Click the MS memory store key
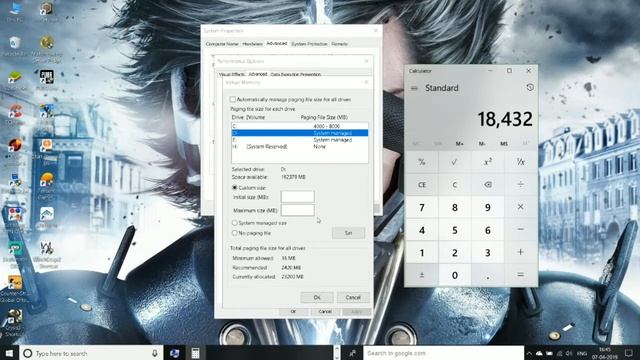The width and height of the screenshot is (640, 360). (x=504, y=144)
